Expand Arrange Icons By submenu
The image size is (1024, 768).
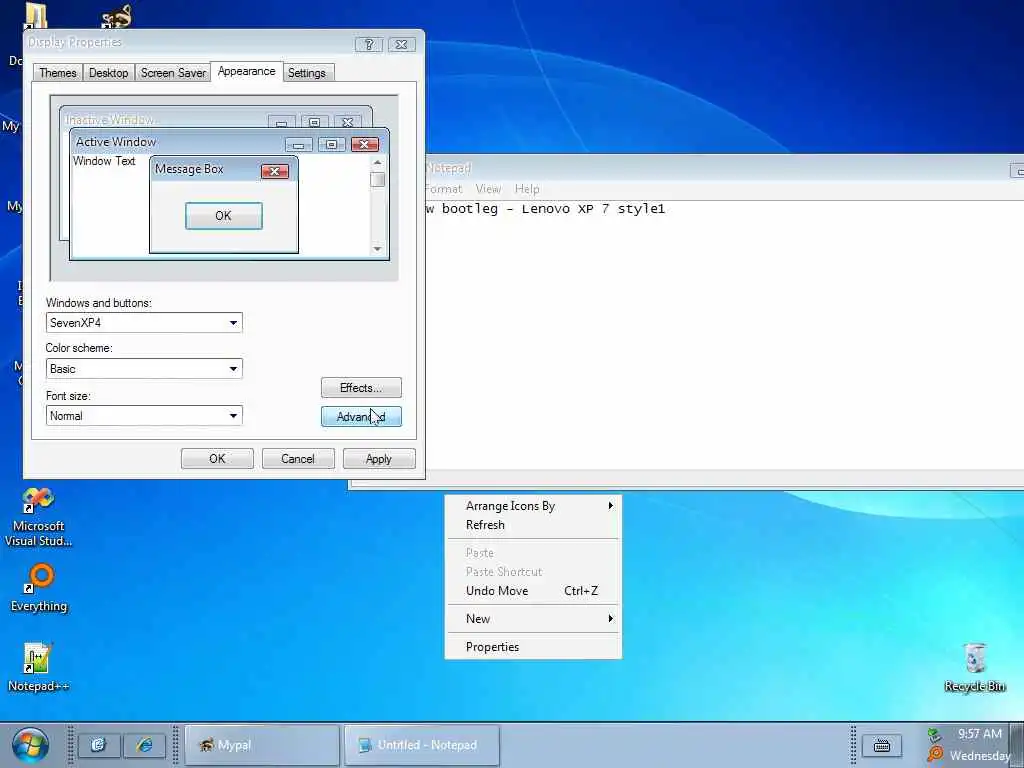[x=533, y=505]
